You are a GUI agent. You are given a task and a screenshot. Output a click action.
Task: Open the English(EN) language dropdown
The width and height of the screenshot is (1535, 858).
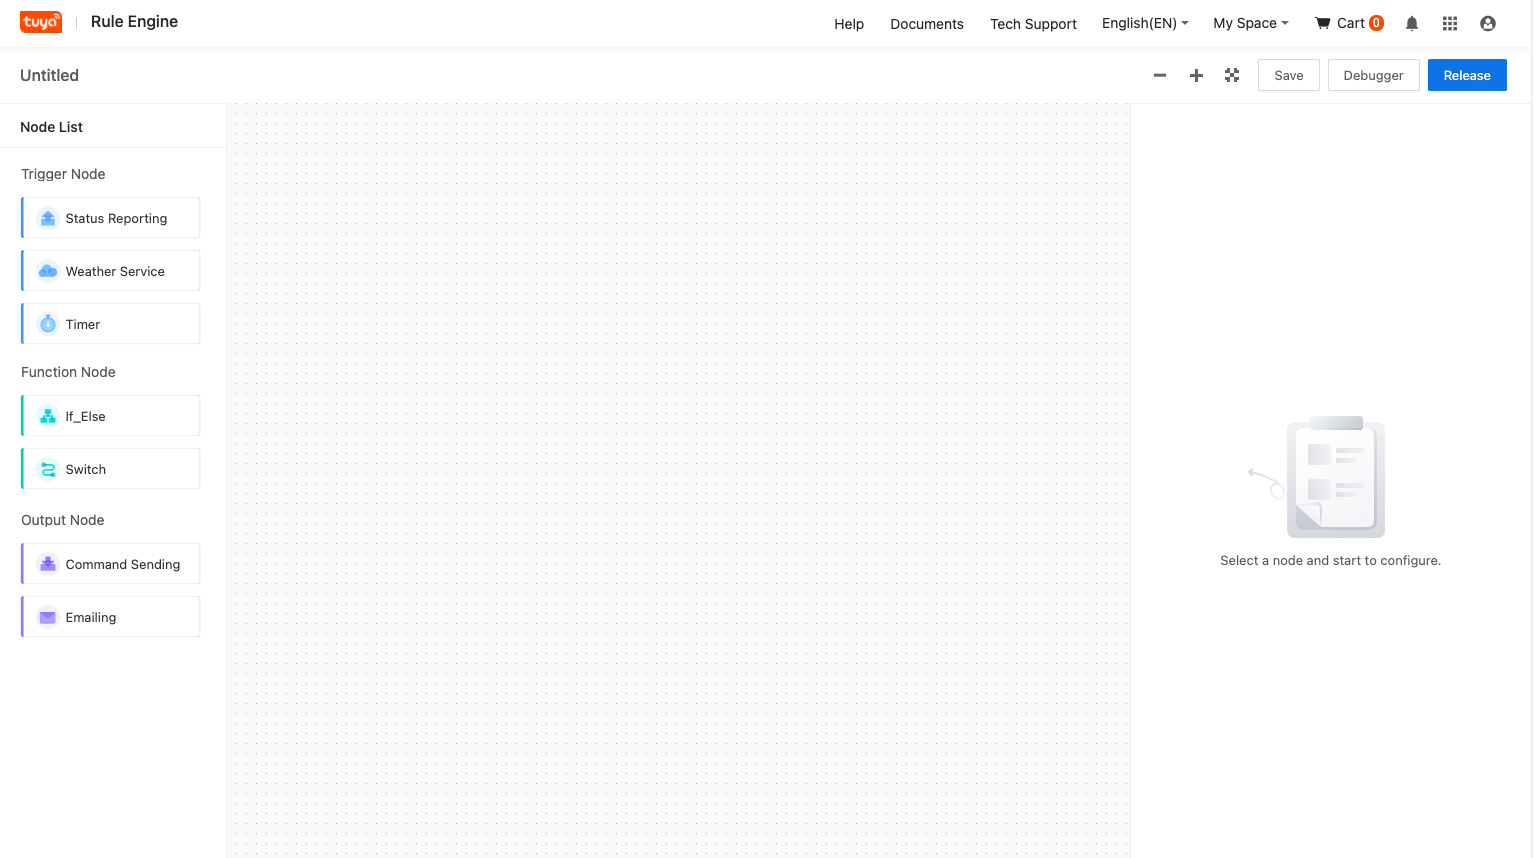[x=1144, y=23]
